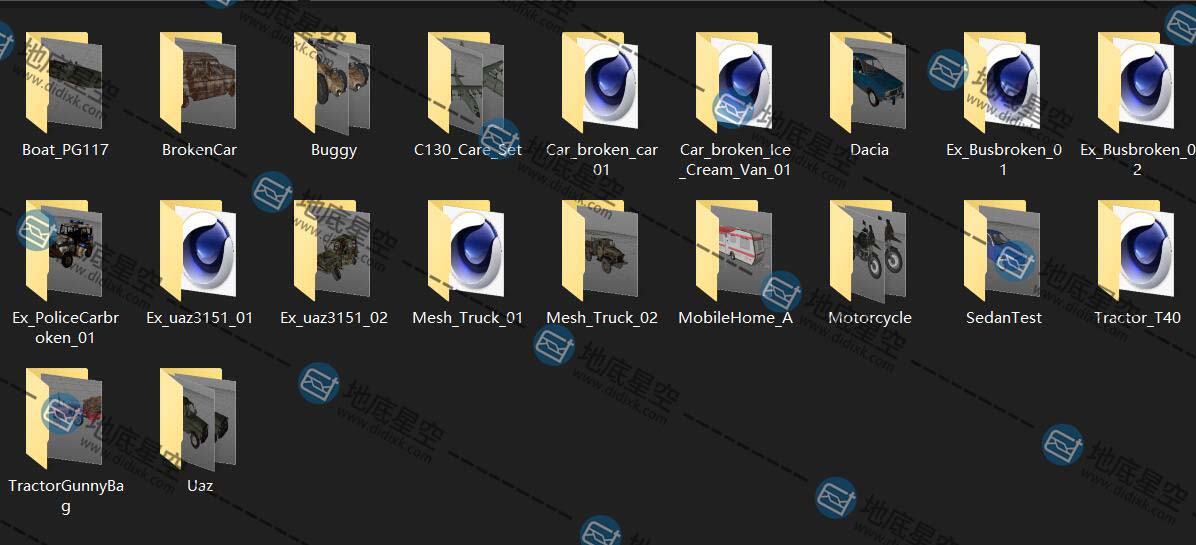This screenshot has height=545, width=1196.
Task: Click the Motorcycle name text
Action: [870, 318]
